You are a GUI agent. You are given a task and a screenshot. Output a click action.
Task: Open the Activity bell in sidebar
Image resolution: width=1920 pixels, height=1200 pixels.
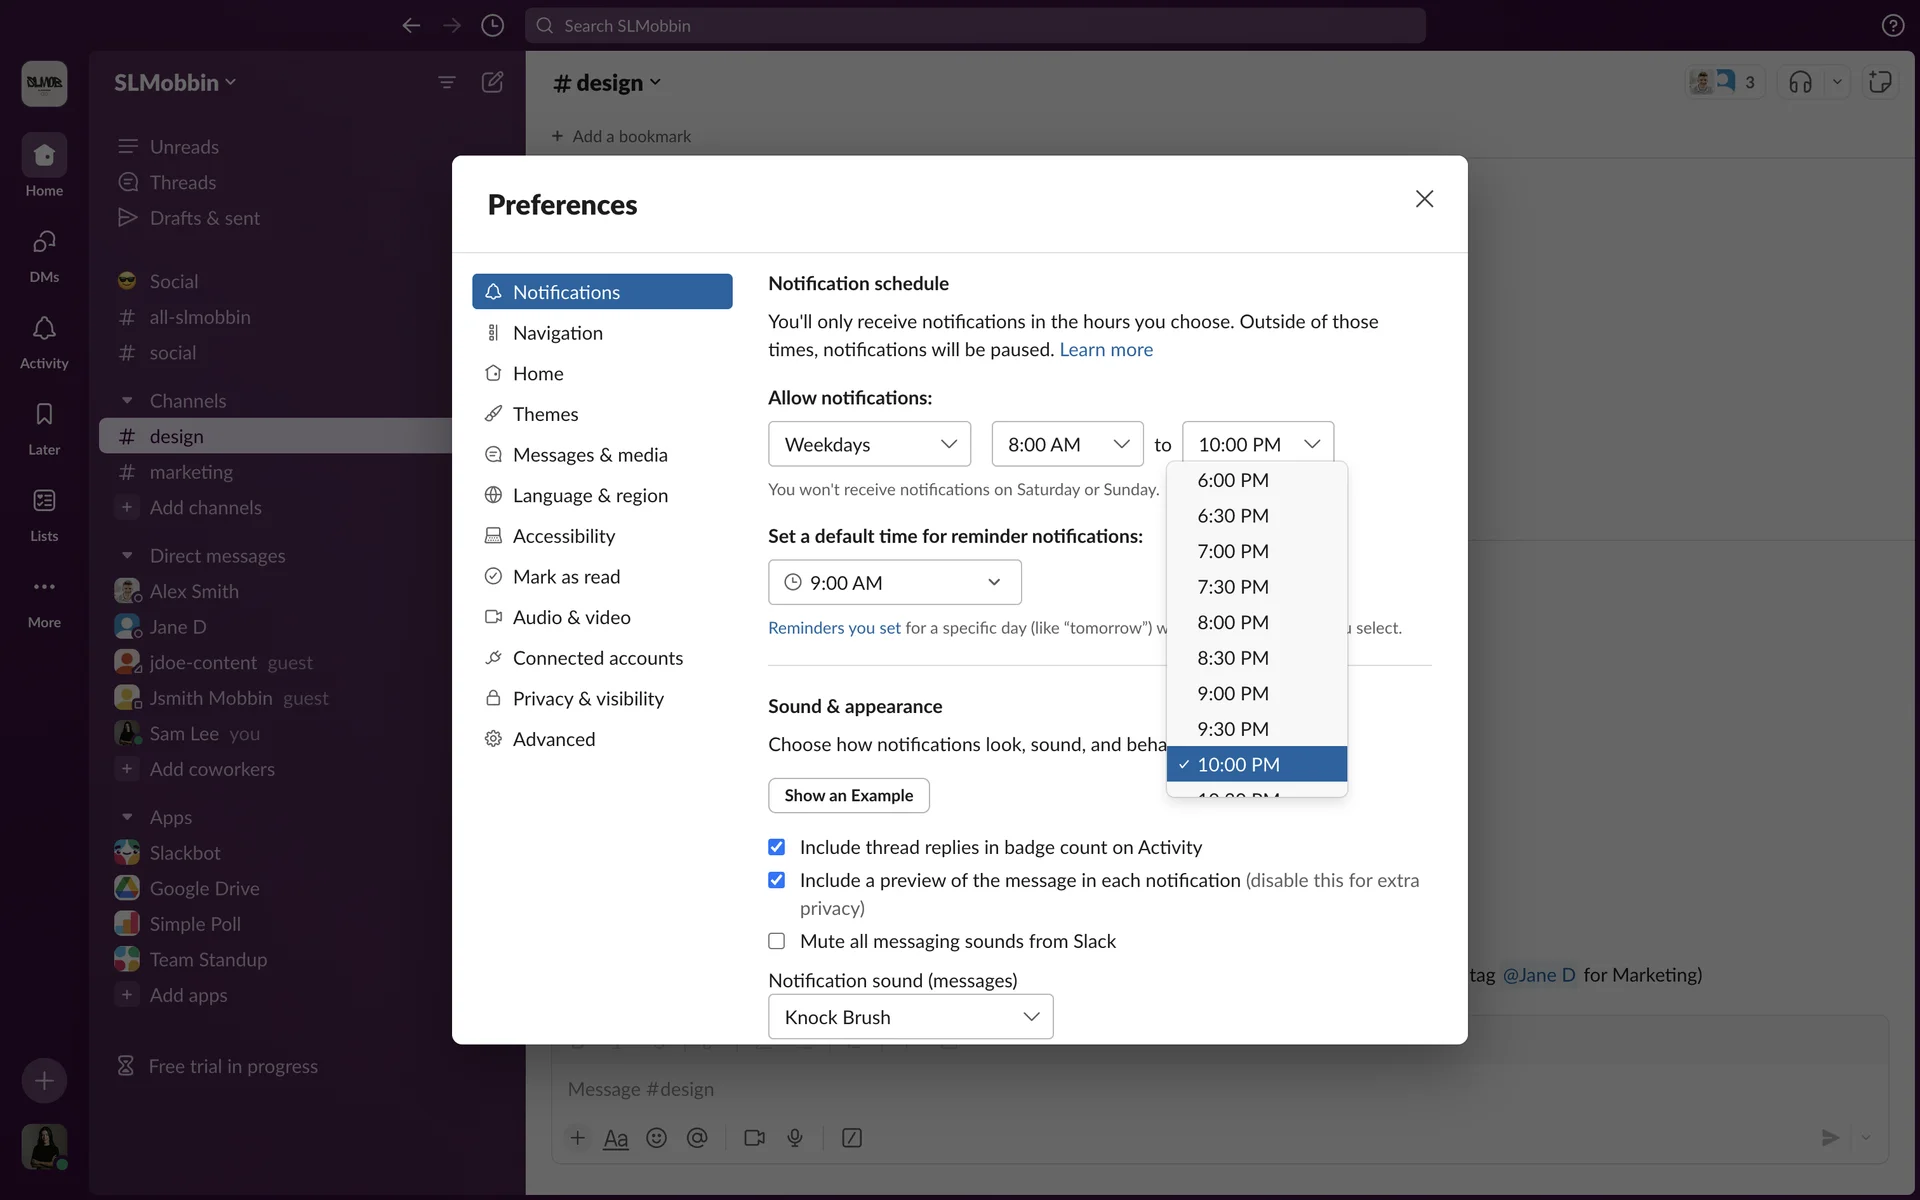(44, 330)
